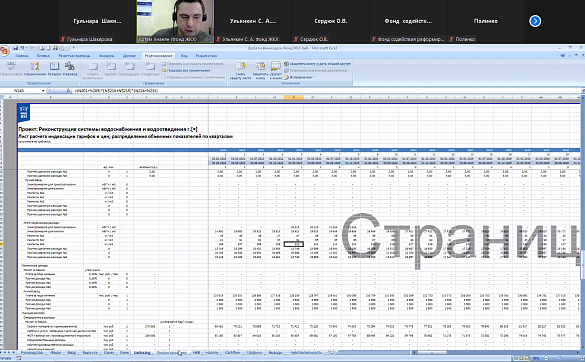Click into the Name Box field
Image resolution: width=585 pixels, height=362 pixels.
[x=21, y=91]
